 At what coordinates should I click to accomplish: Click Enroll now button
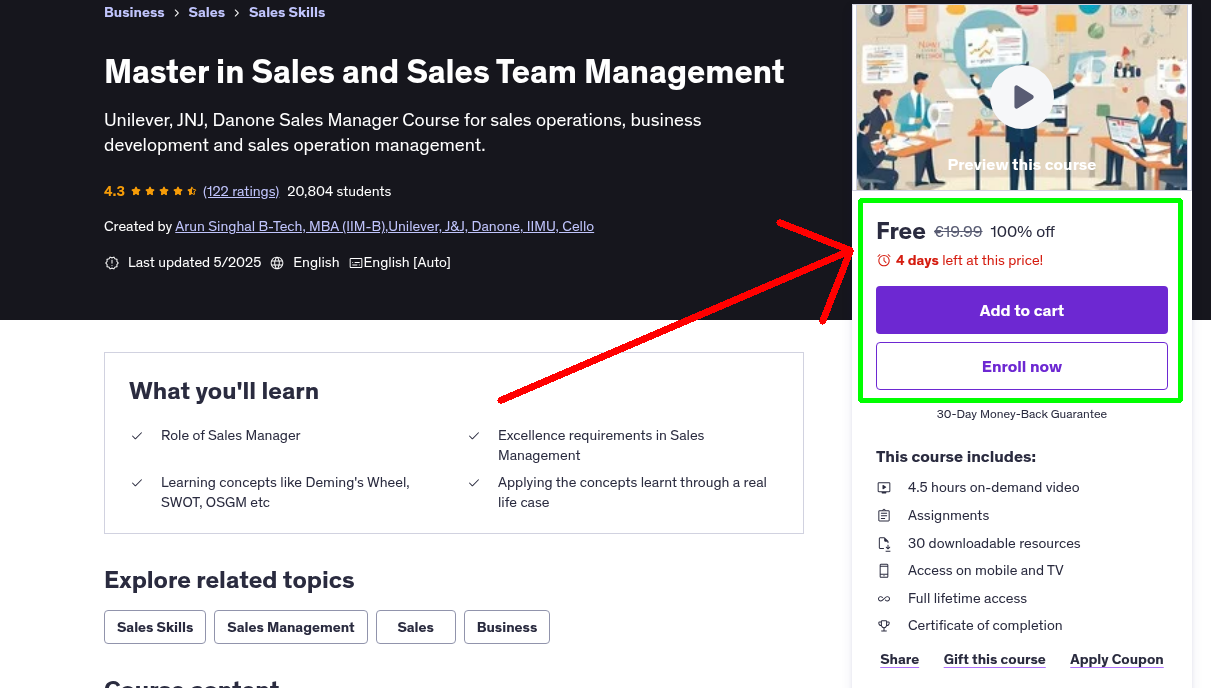coord(1022,366)
